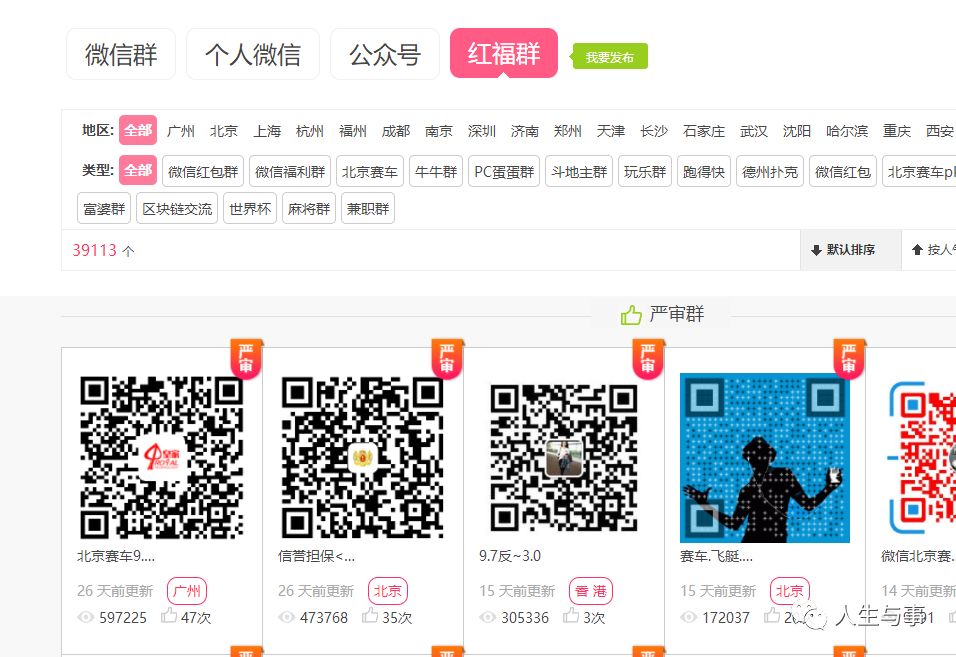
Task: Open the 信誉担保<... QR code thumbnail
Action: point(363,457)
